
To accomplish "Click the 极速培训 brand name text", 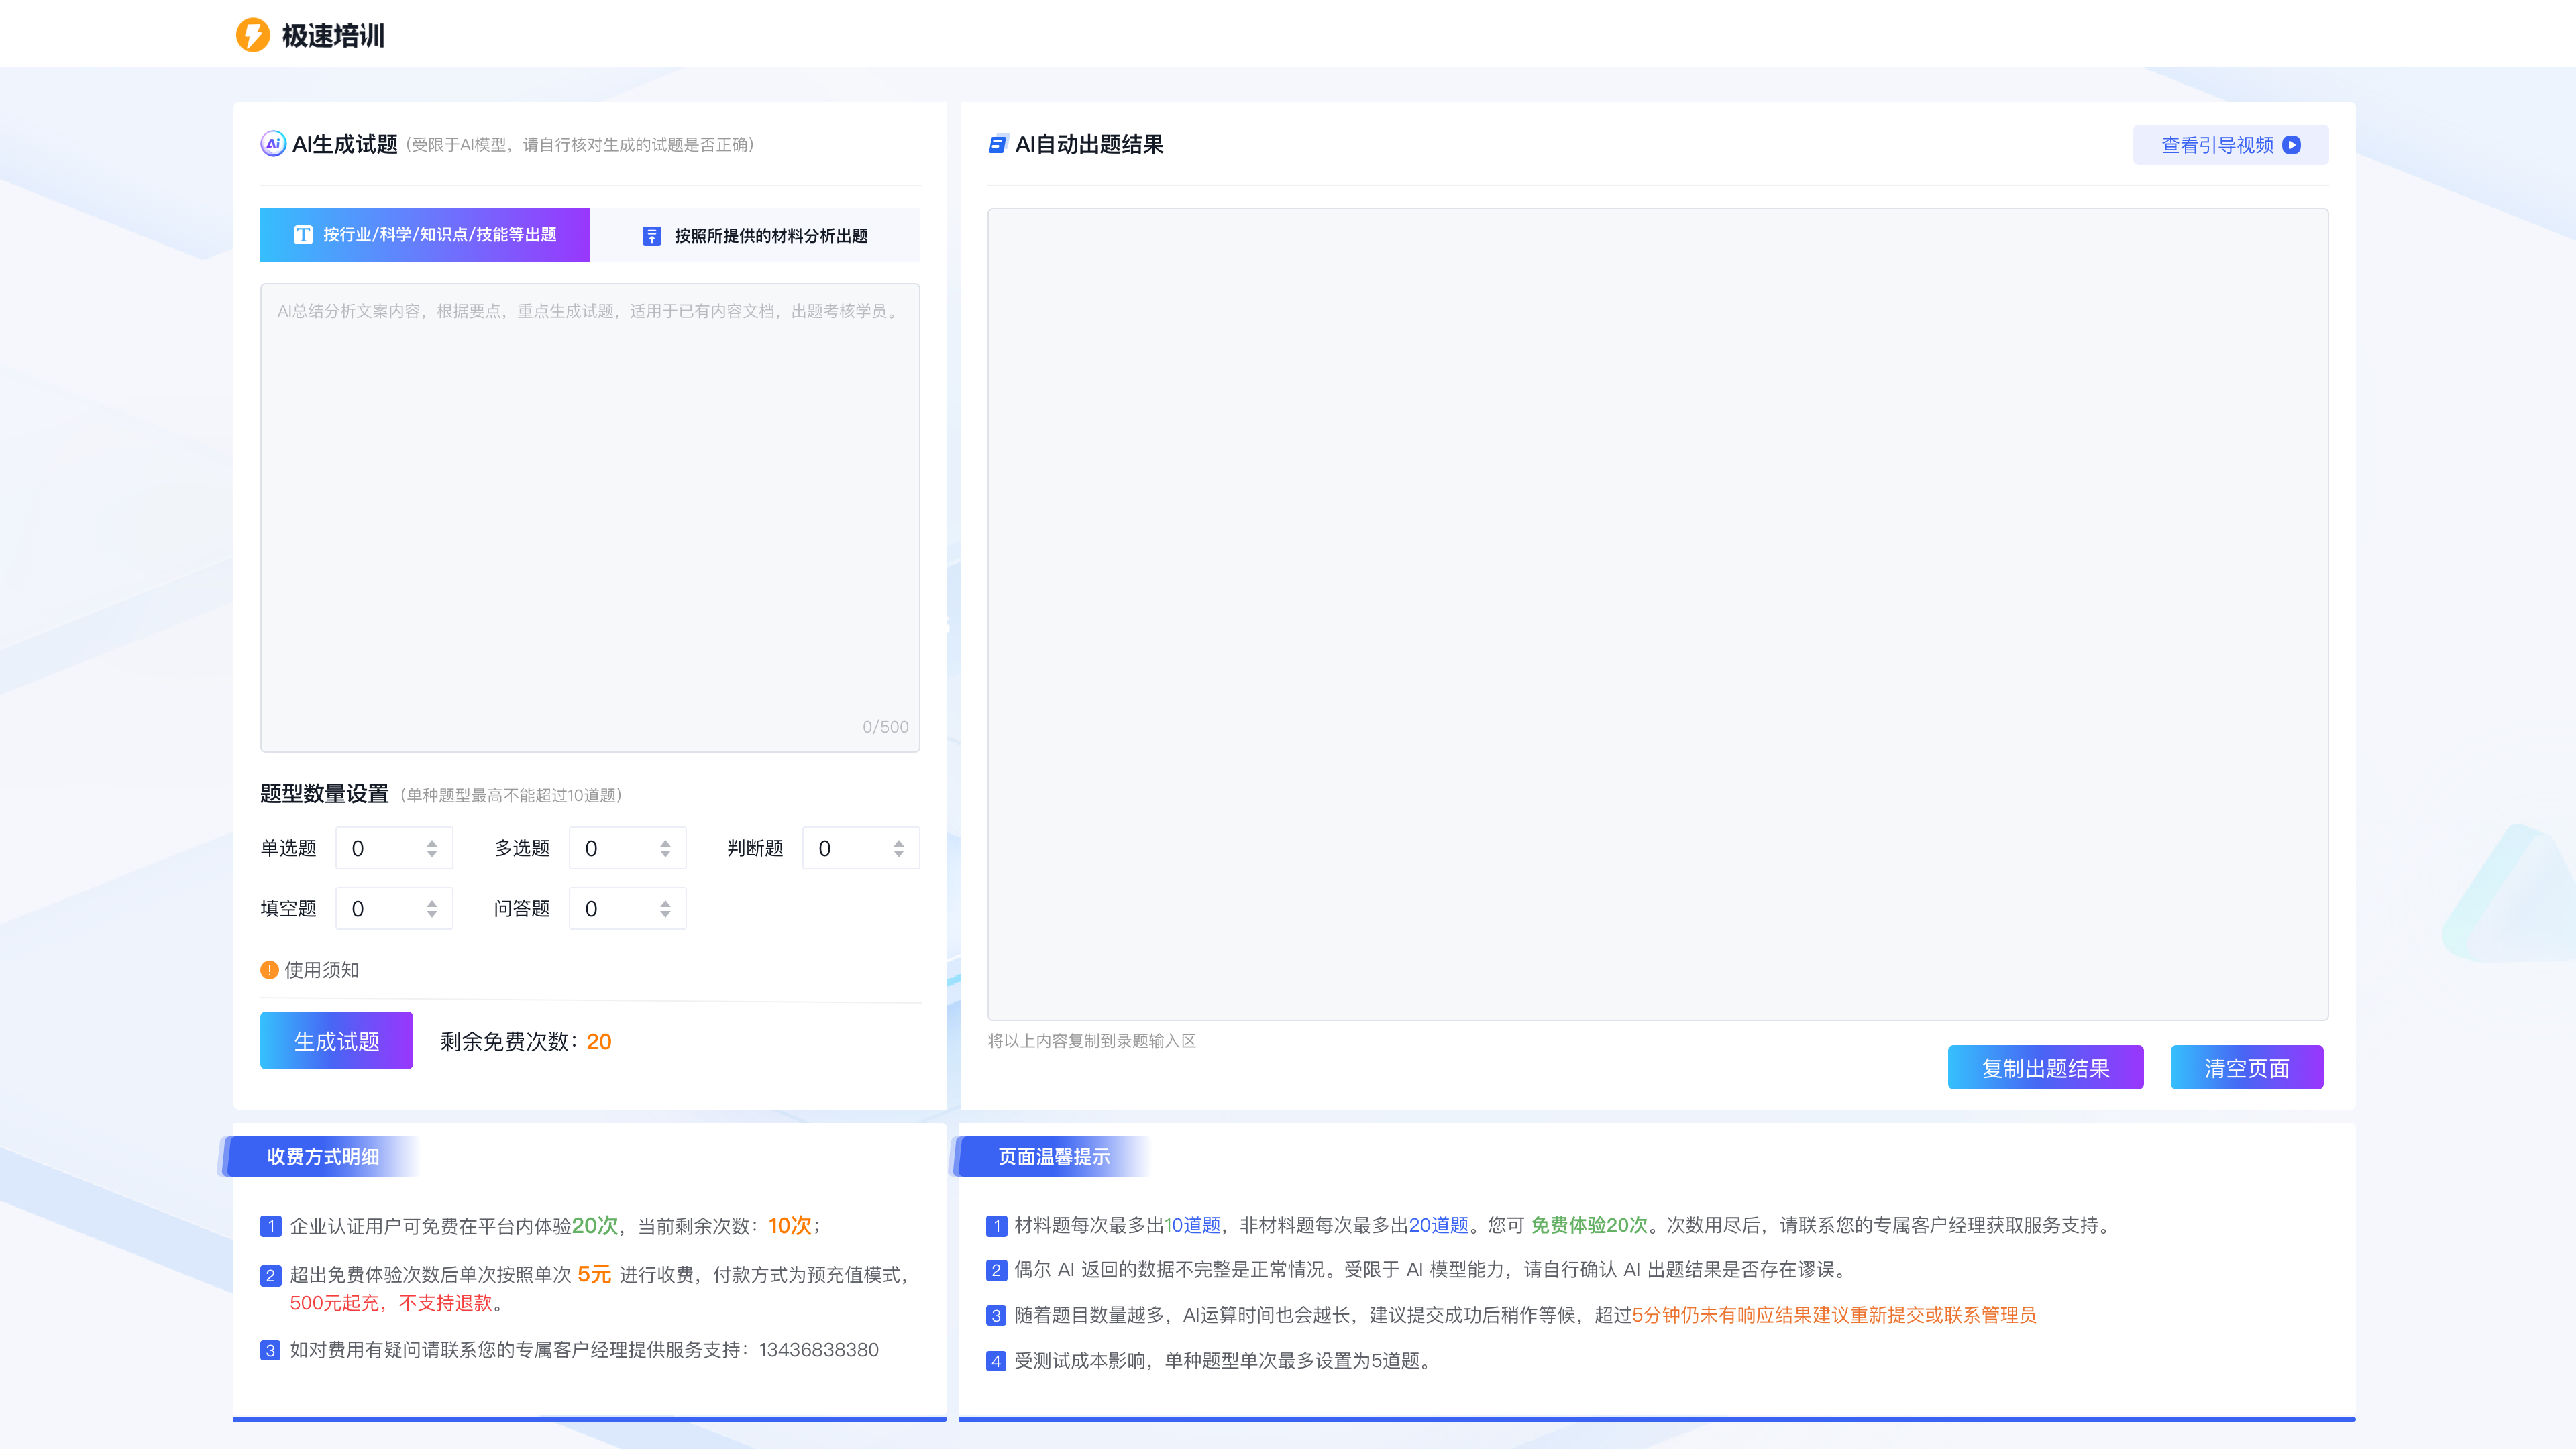I will (333, 36).
